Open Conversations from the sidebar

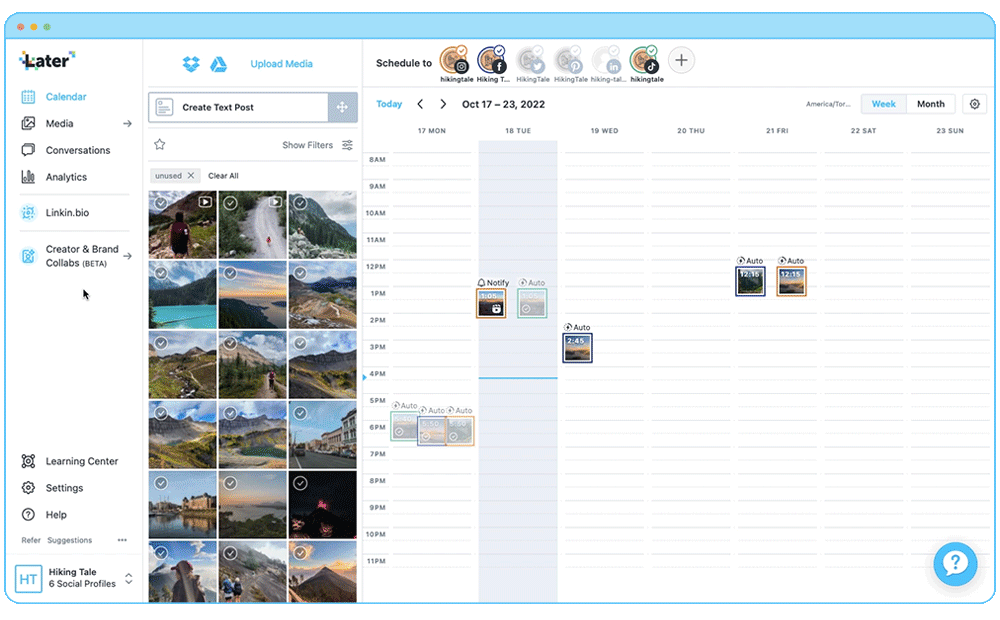point(78,151)
